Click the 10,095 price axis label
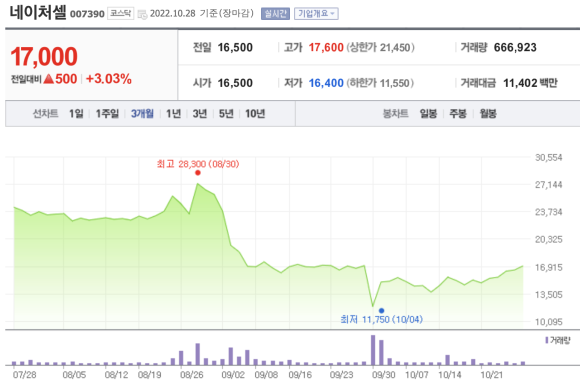This screenshot has height=392, width=580. click(x=549, y=322)
